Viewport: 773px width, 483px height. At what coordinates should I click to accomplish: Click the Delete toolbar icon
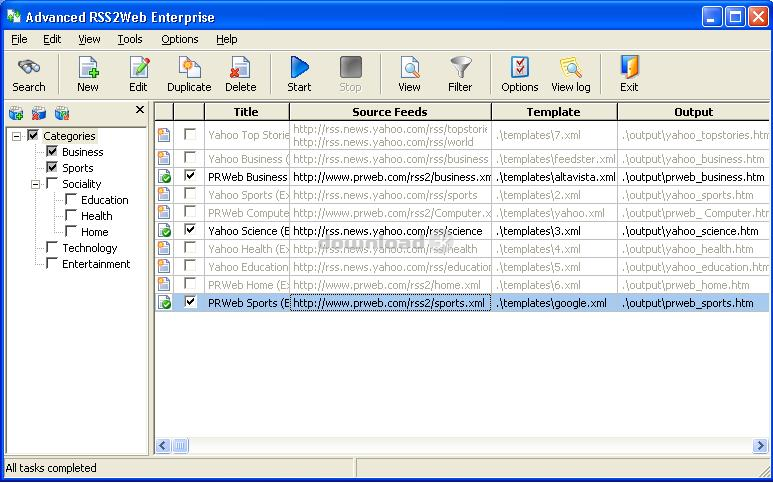[x=240, y=68]
